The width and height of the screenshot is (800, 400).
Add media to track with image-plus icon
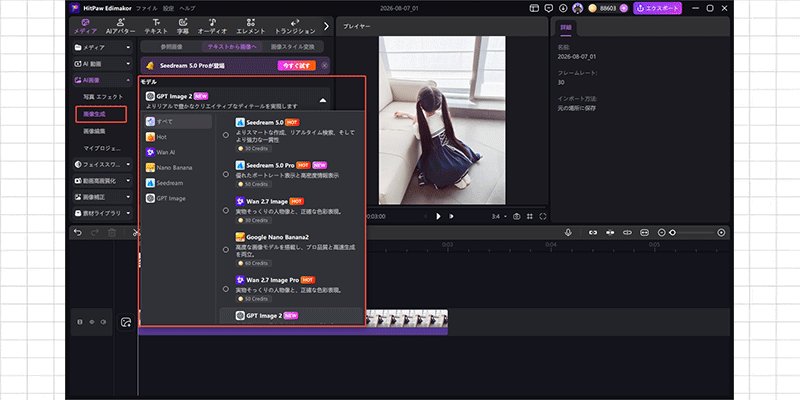point(126,322)
